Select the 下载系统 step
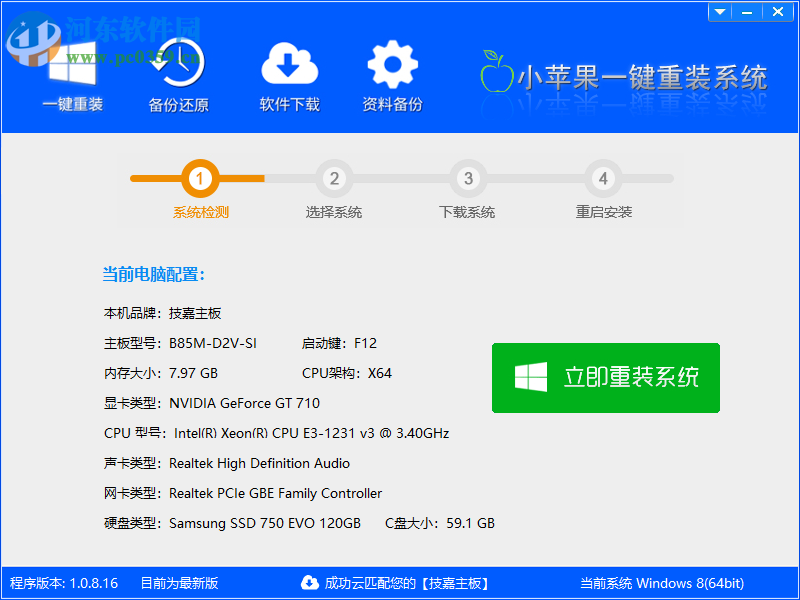 [466, 212]
